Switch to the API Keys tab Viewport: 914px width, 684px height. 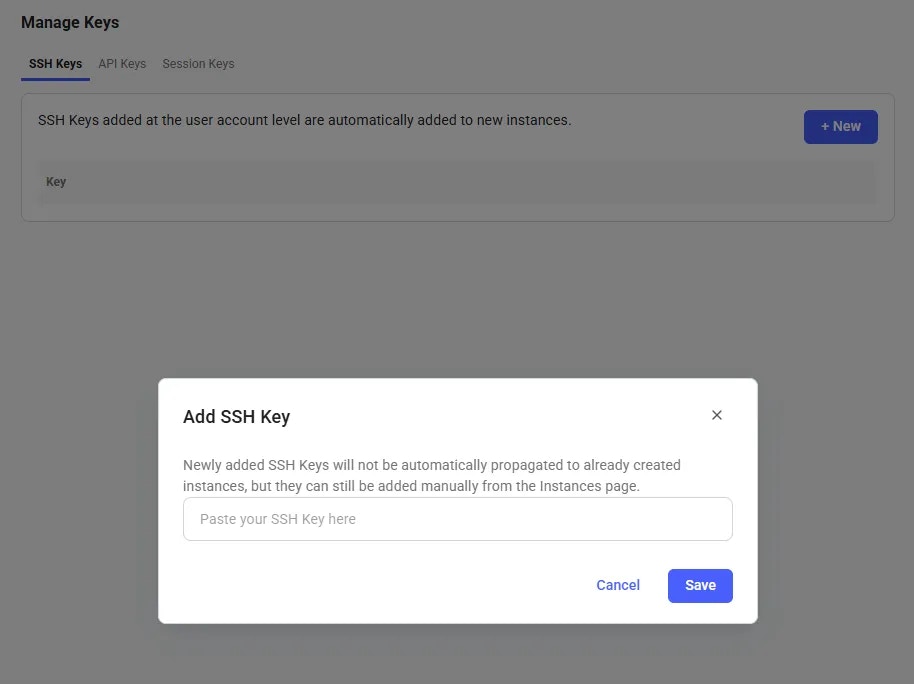click(x=122, y=64)
